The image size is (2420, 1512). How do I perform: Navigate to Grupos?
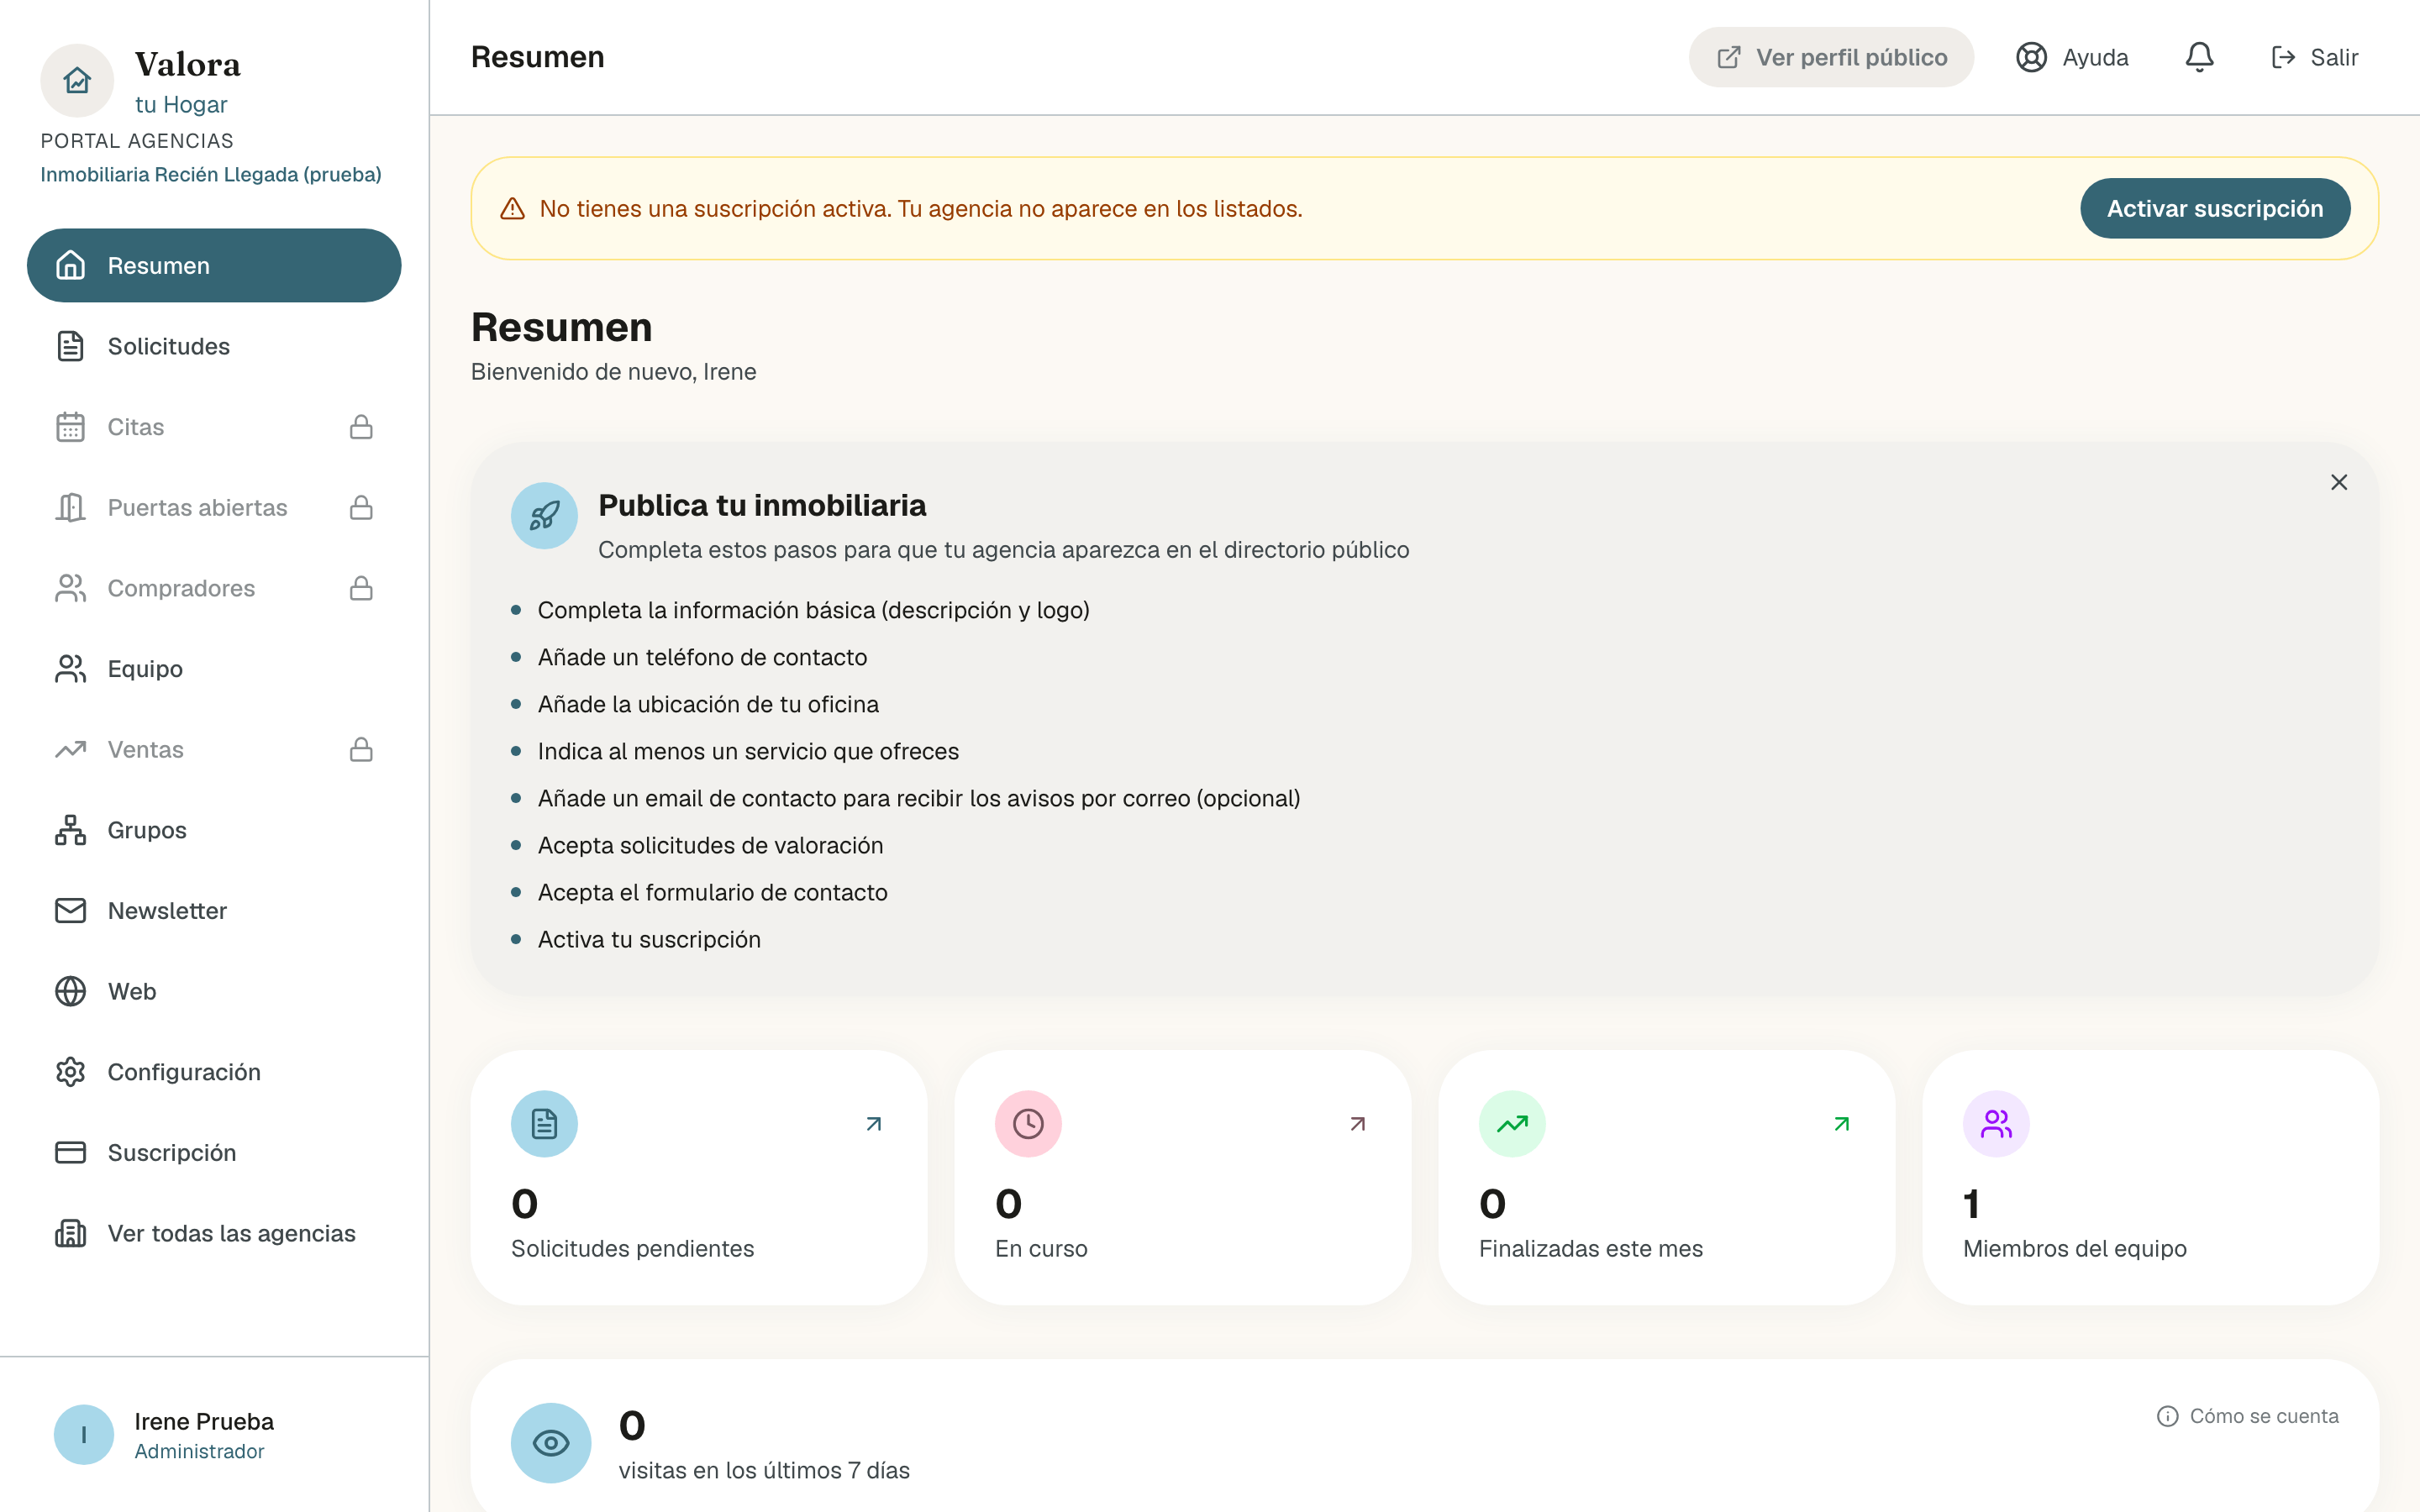214,830
